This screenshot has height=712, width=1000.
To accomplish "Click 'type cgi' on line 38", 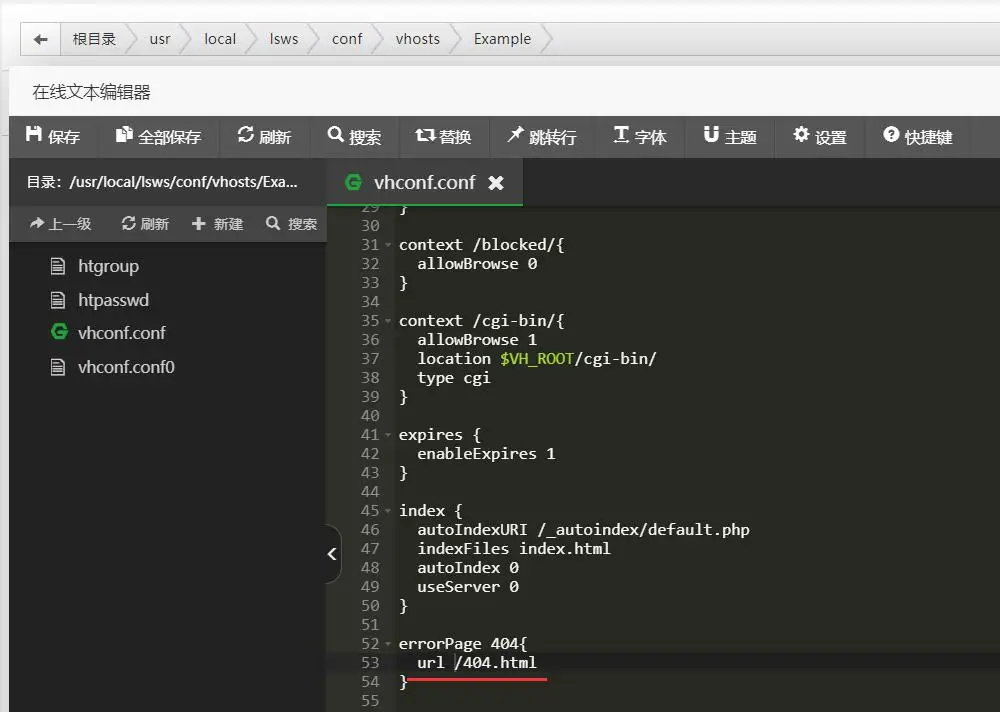I will pyautogui.click(x=453, y=378).
